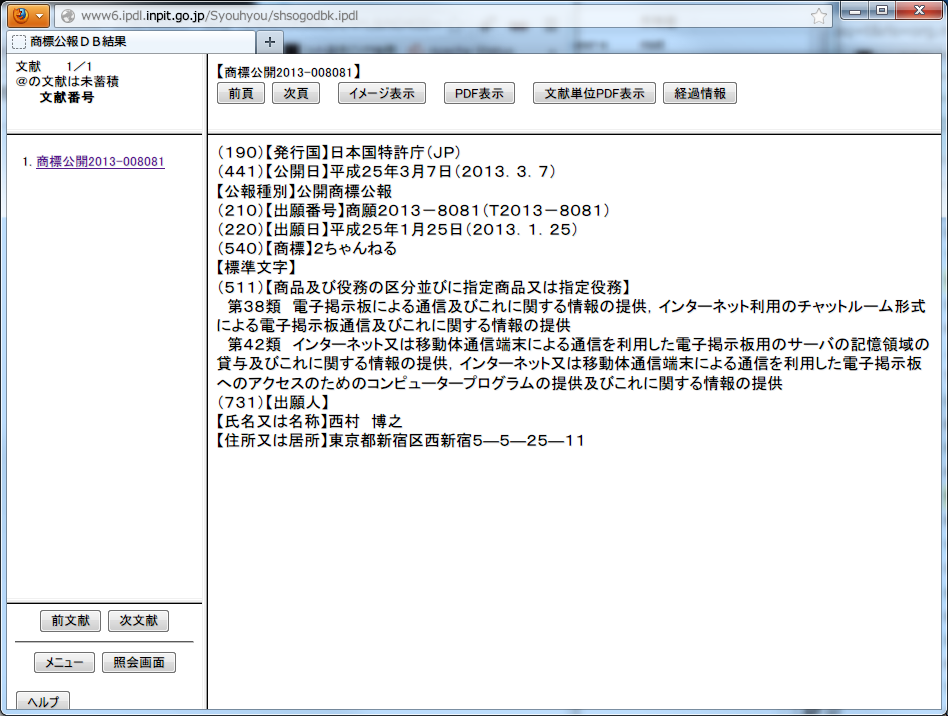Show 経過情報 progress information
This screenshot has width=948, height=716.
pyautogui.click(x=700, y=93)
